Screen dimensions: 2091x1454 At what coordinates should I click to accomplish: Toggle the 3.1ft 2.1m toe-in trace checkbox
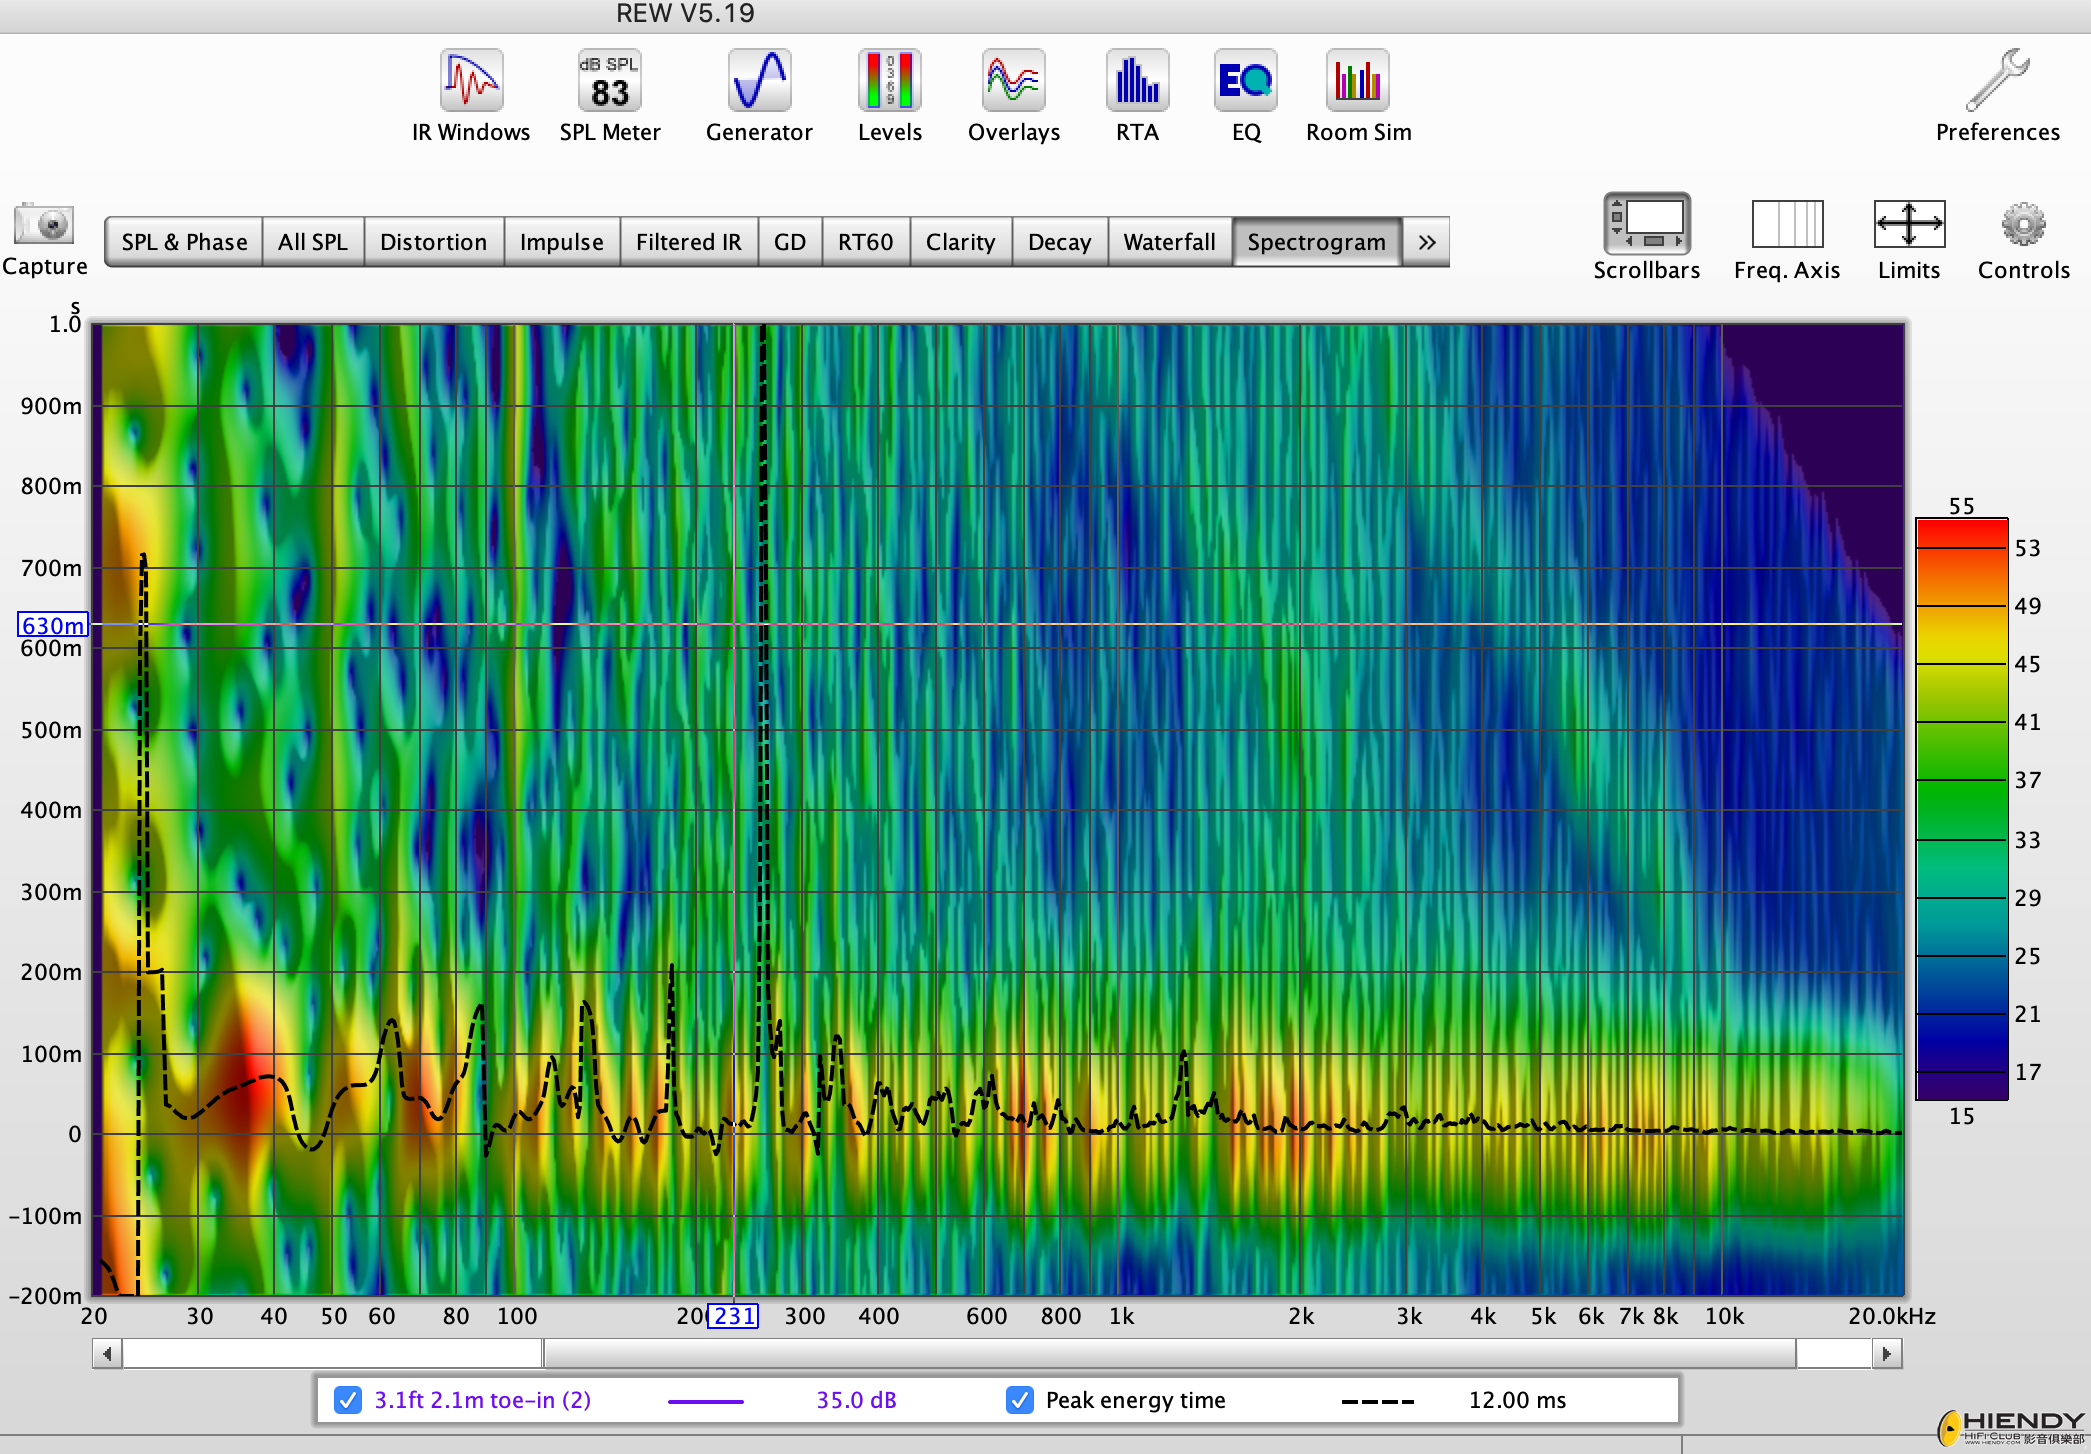tap(347, 1400)
